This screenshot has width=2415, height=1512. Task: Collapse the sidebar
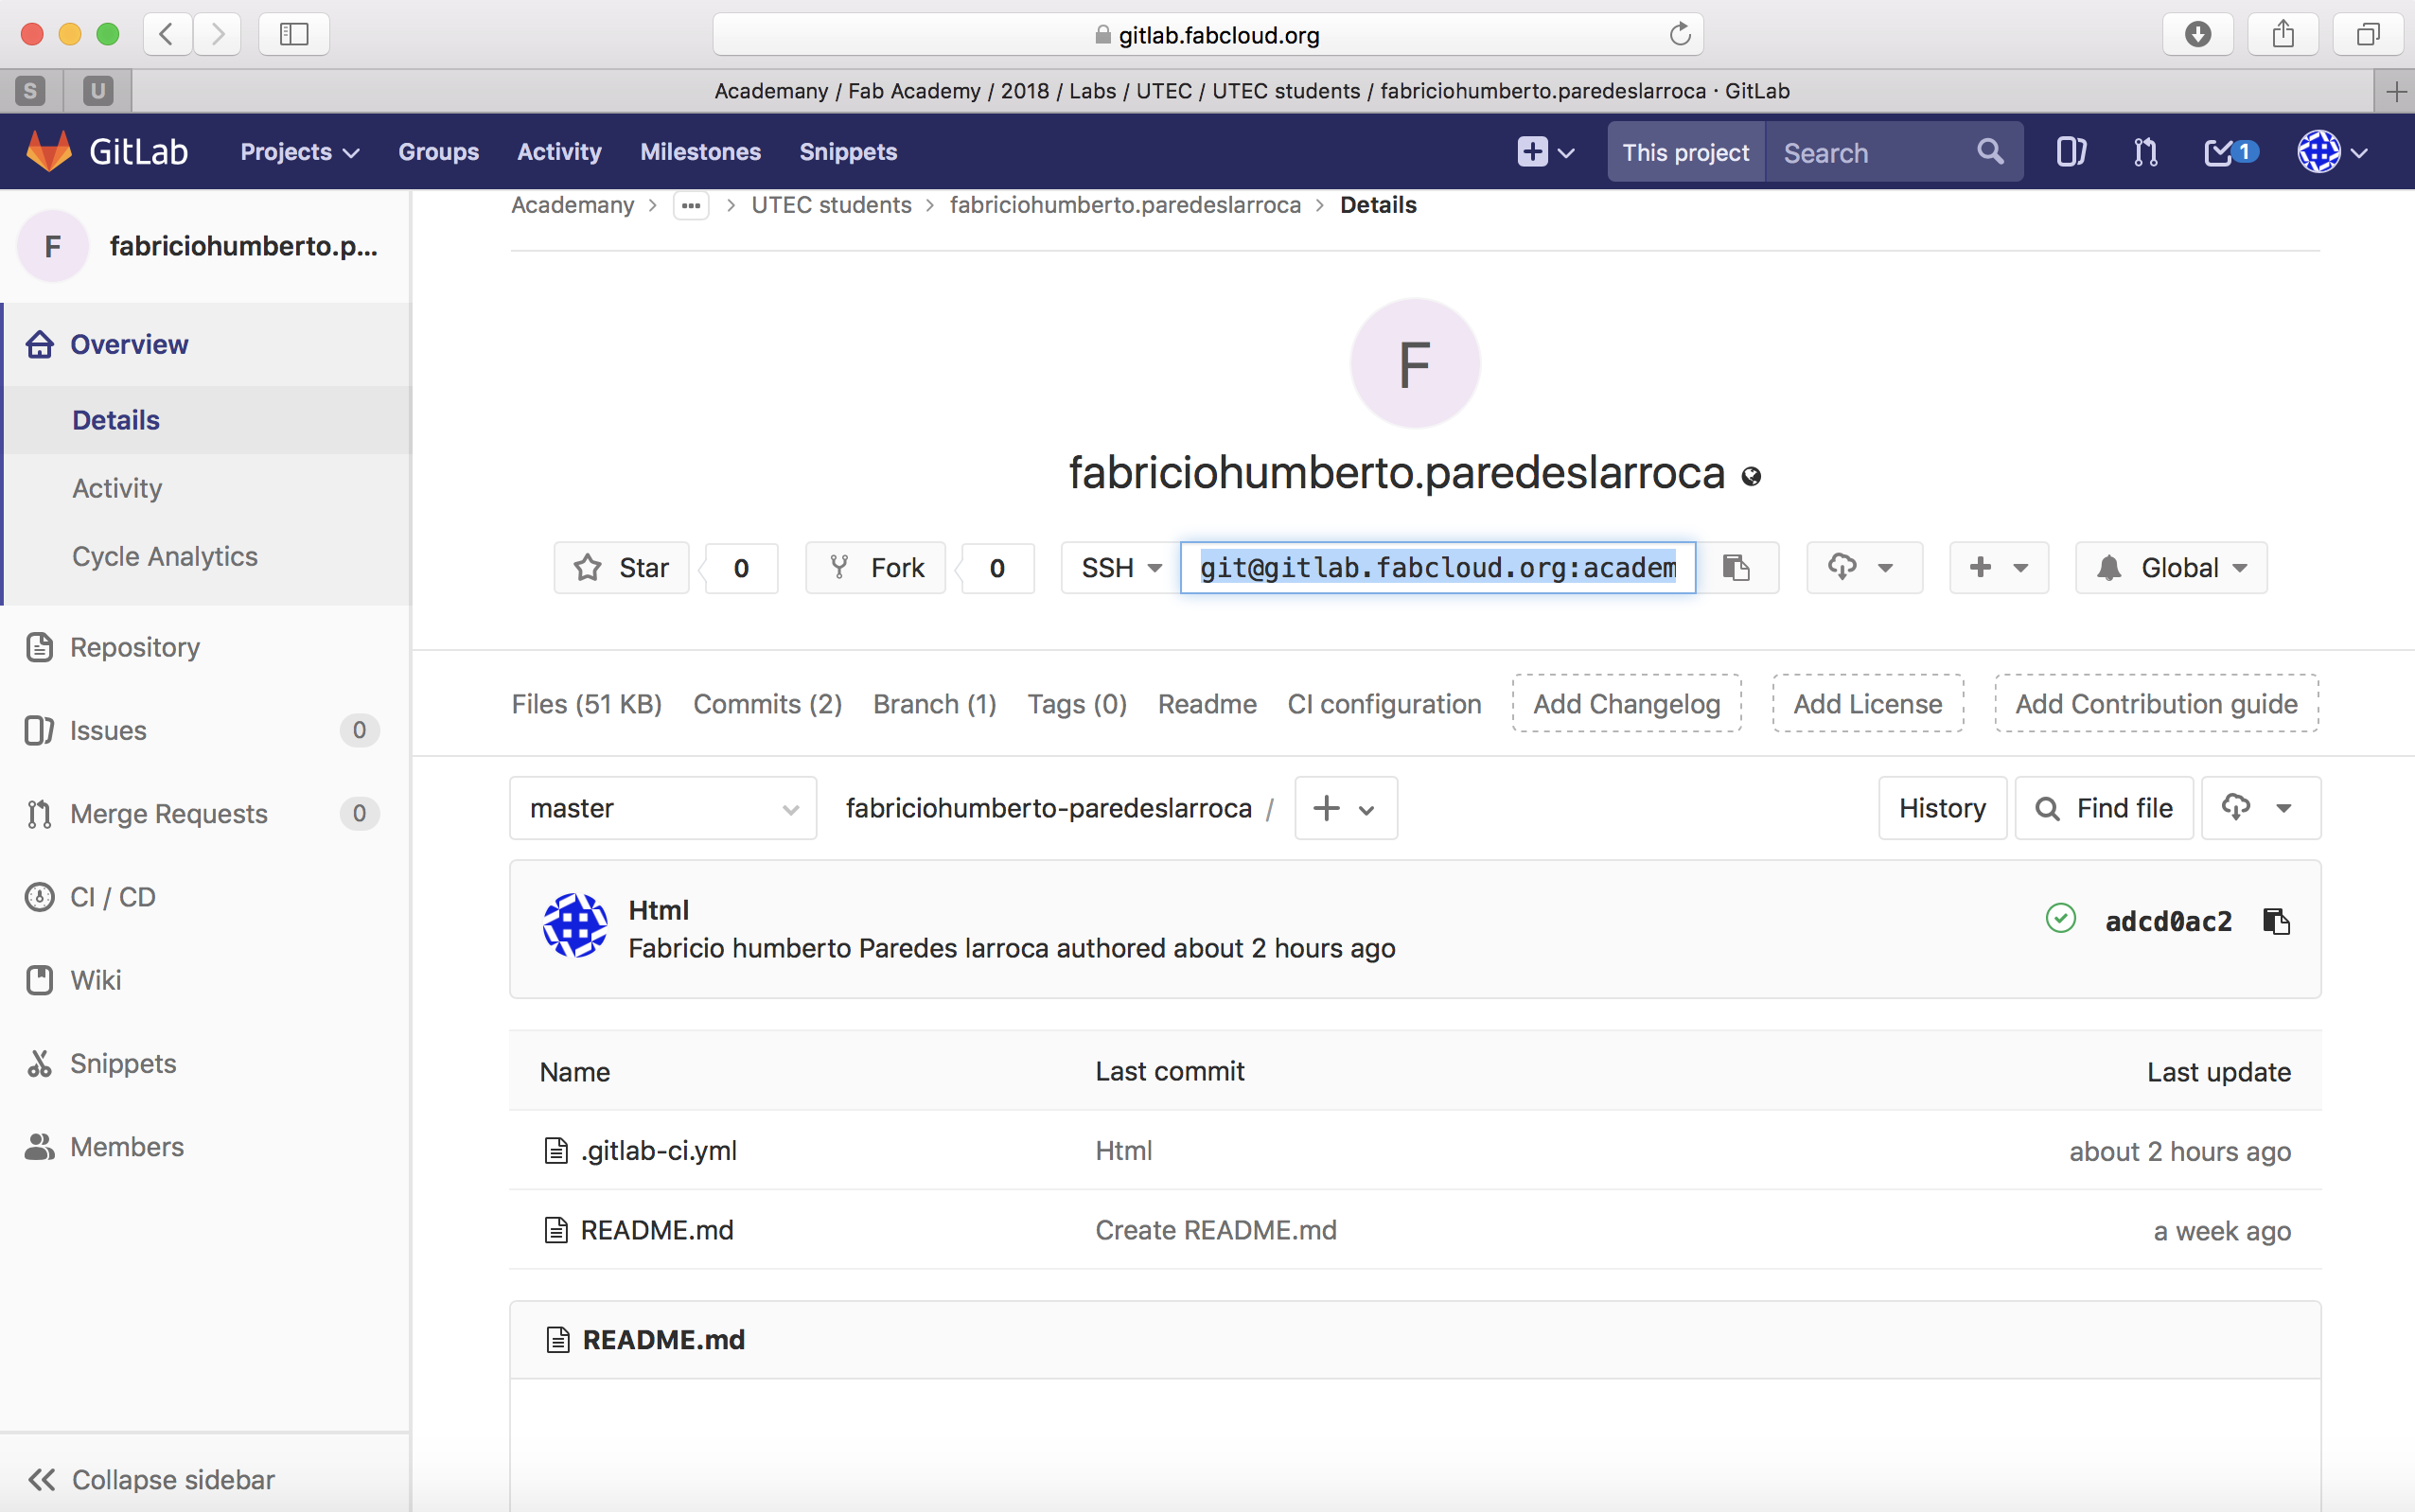tap(152, 1479)
